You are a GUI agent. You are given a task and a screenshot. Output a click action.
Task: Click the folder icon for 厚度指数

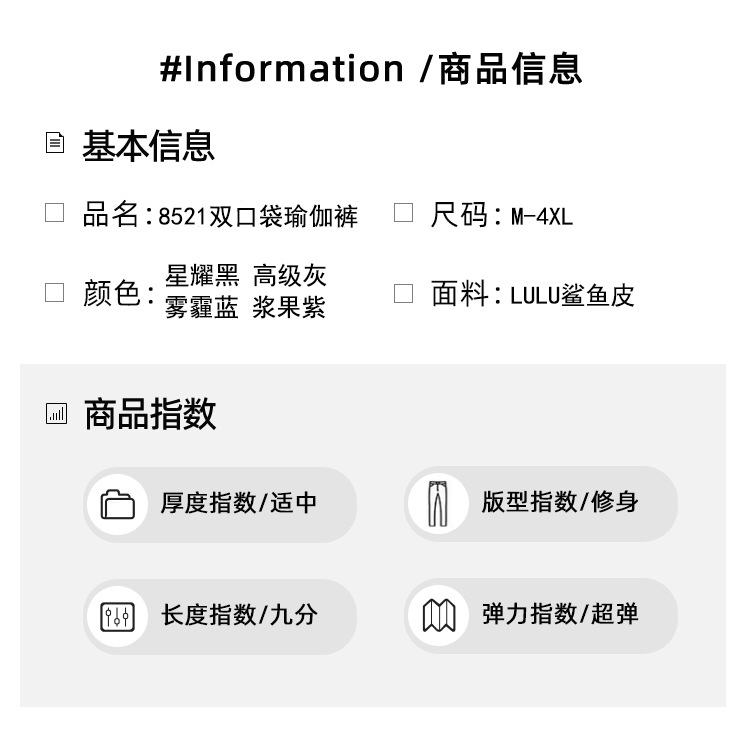coord(118,504)
